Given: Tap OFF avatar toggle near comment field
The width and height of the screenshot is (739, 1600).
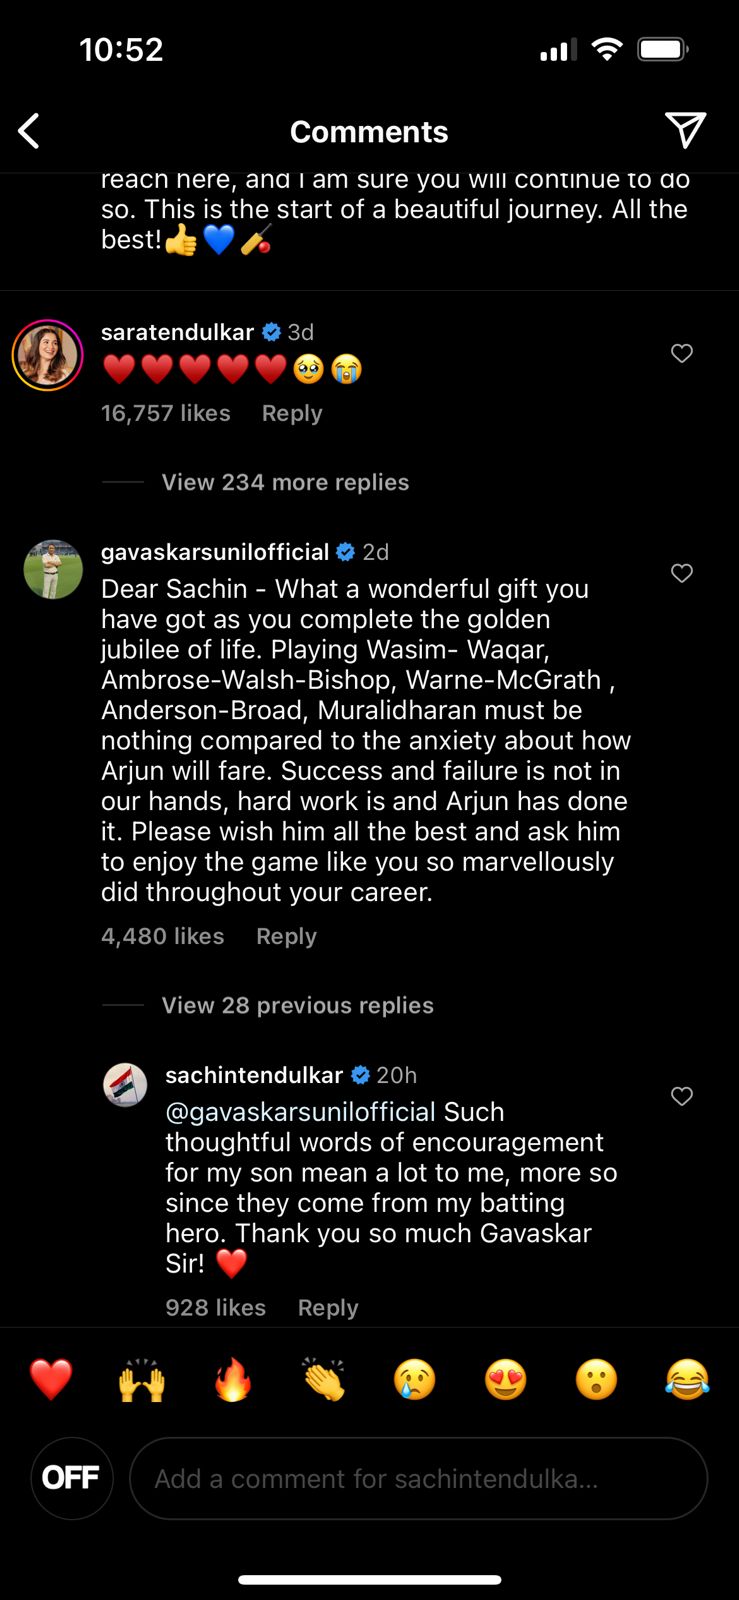Looking at the screenshot, I should click(x=71, y=1478).
